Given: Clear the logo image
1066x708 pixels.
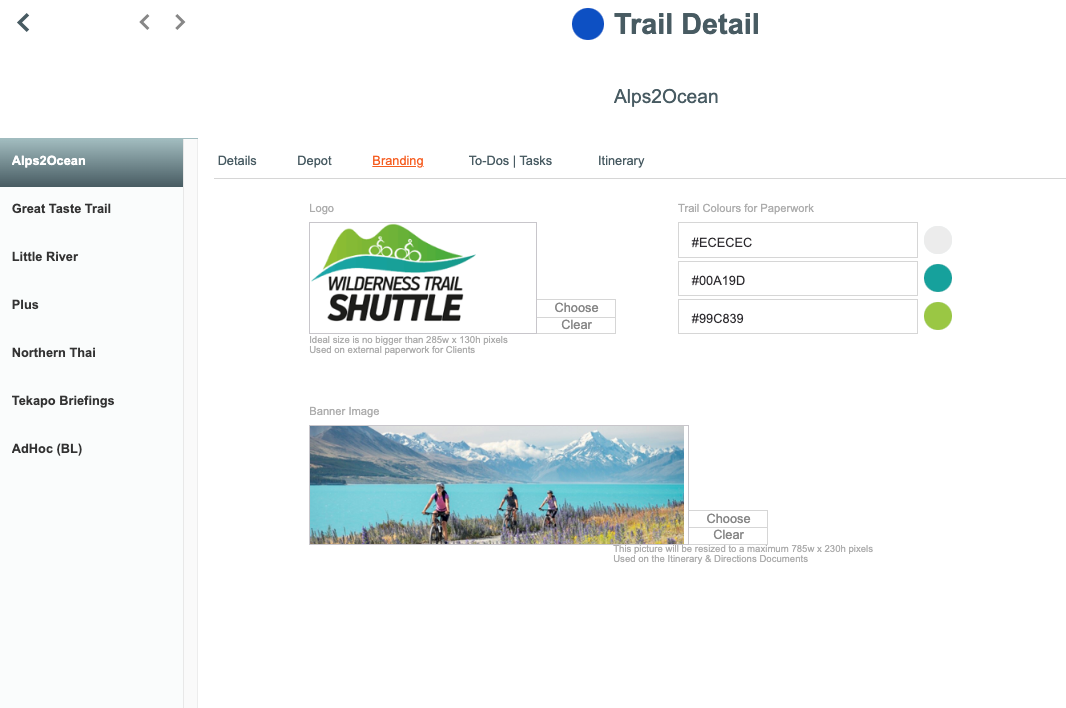Looking at the screenshot, I should 576,325.
